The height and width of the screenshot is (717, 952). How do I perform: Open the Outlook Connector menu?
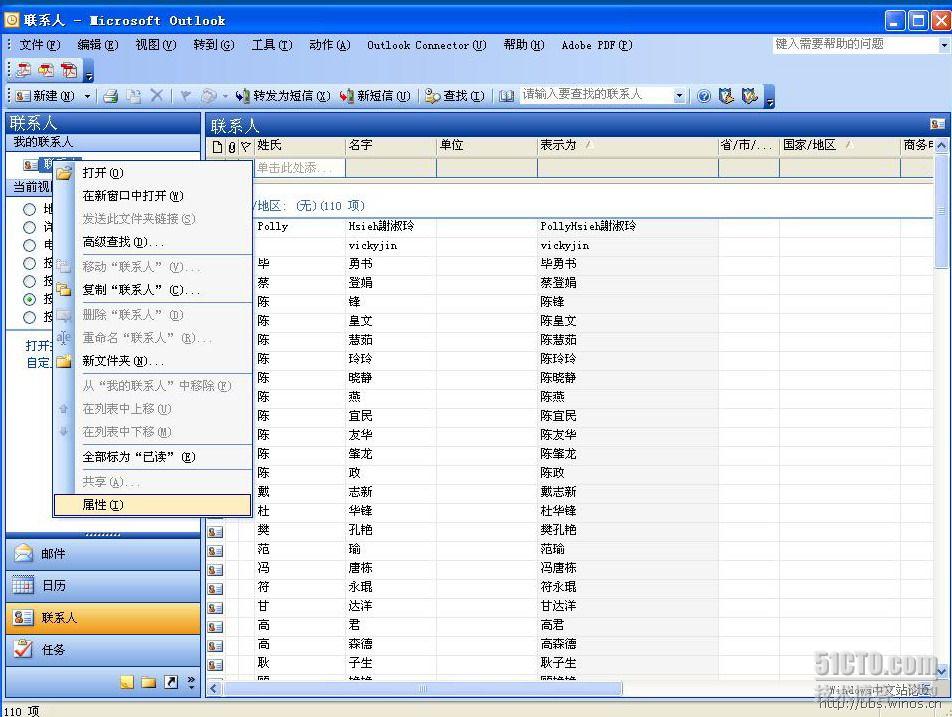pos(426,45)
